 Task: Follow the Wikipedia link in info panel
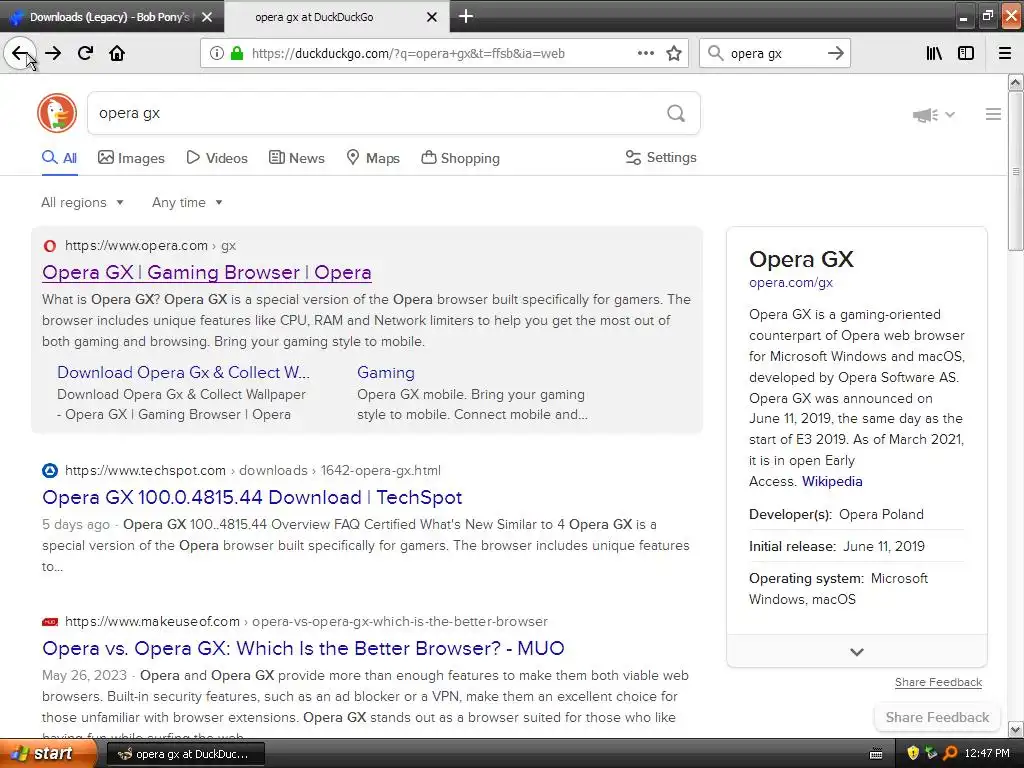pyautogui.click(x=832, y=481)
